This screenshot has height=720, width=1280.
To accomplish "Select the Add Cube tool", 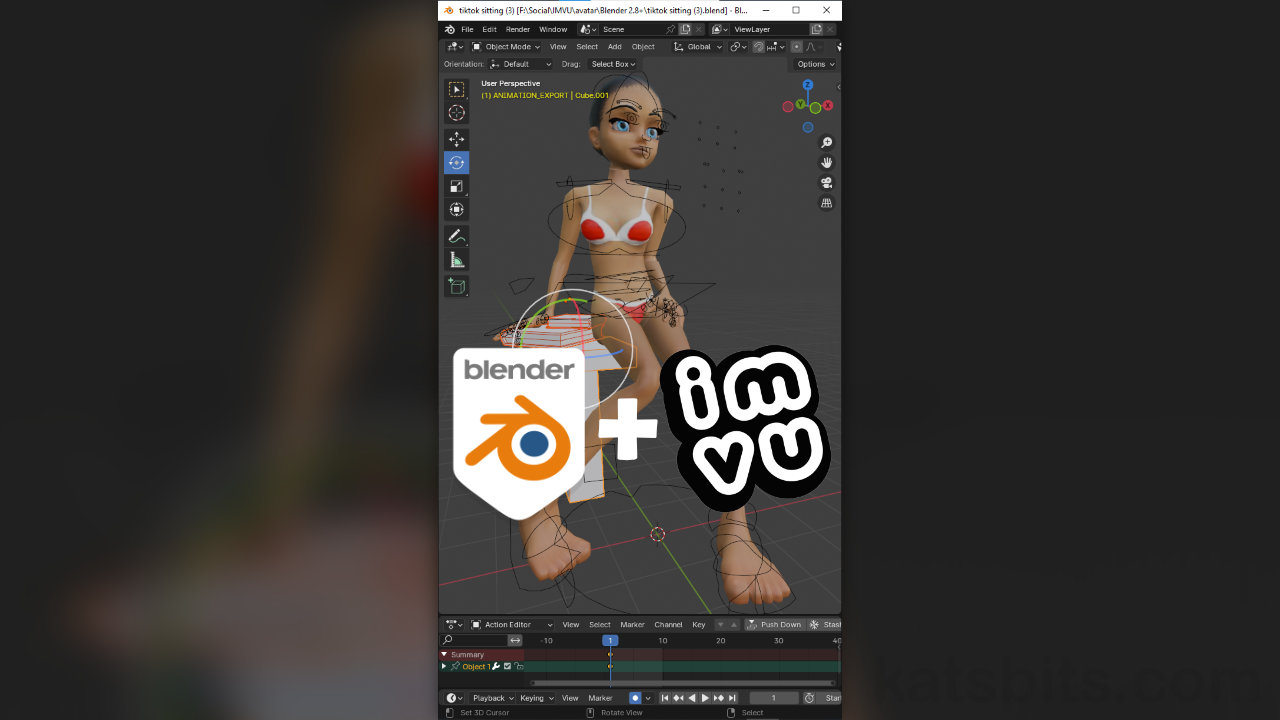I will [456, 286].
